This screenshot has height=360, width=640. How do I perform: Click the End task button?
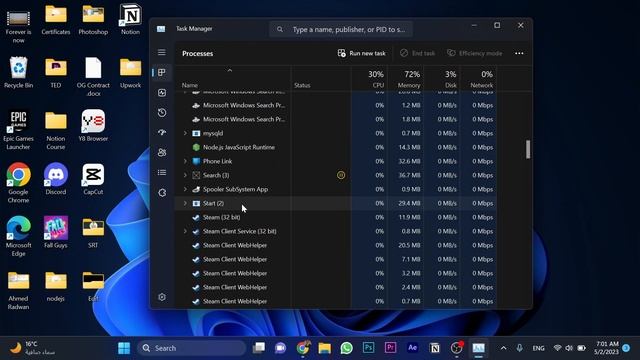pyautogui.click(x=418, y=53)
